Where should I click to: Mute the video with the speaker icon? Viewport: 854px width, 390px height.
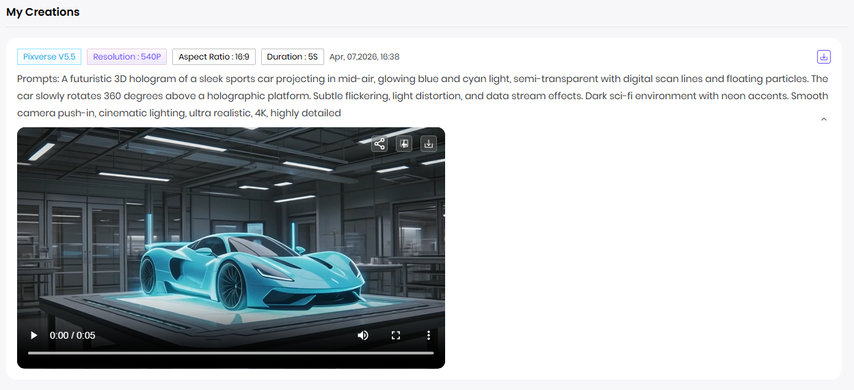[x=363, y=335]
